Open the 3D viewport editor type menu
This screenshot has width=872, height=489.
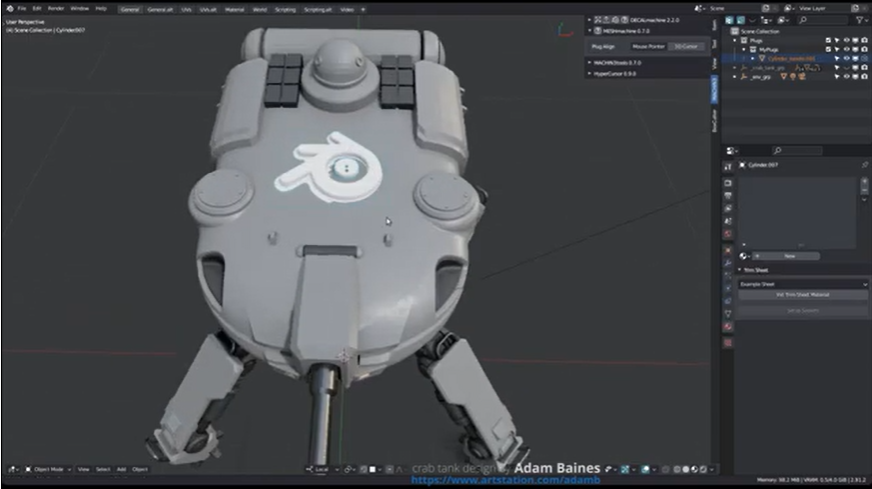click(13, 470)
